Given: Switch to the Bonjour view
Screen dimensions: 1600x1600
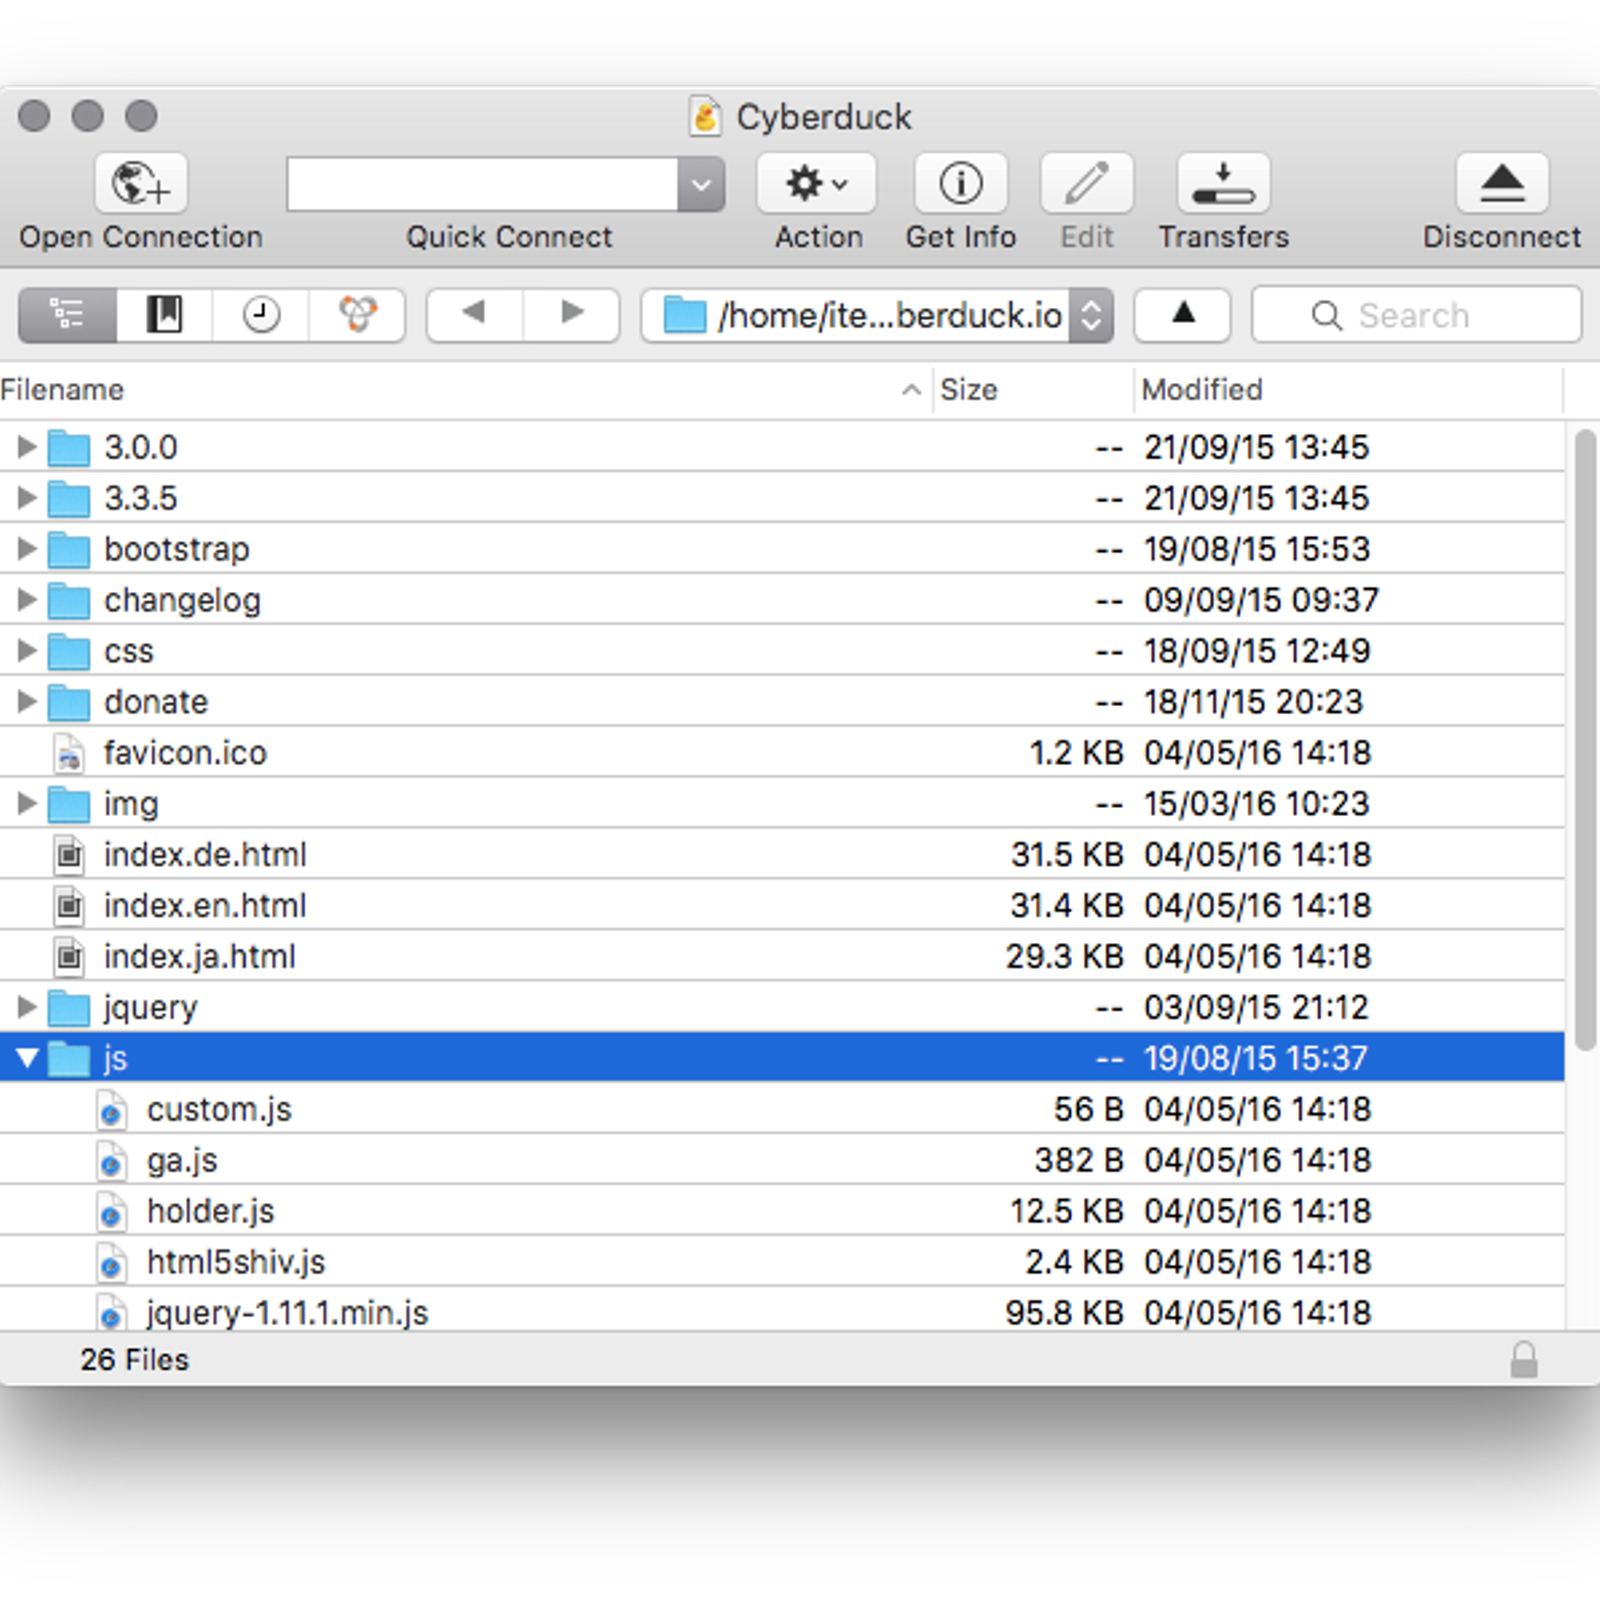Looking at the screenshot, I should [358, 315].
